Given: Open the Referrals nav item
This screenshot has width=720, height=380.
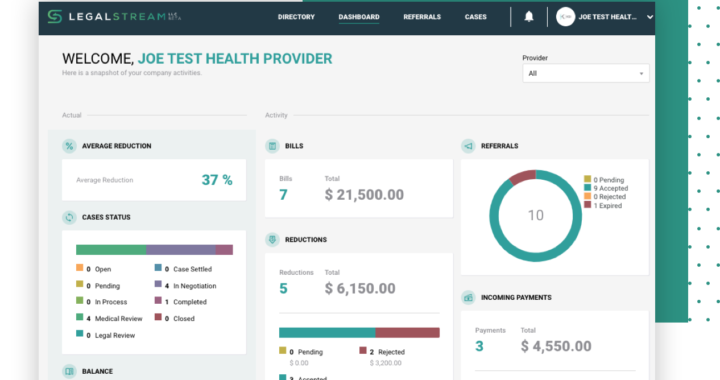Looking at the screenshot, I should tap(422, 17).
